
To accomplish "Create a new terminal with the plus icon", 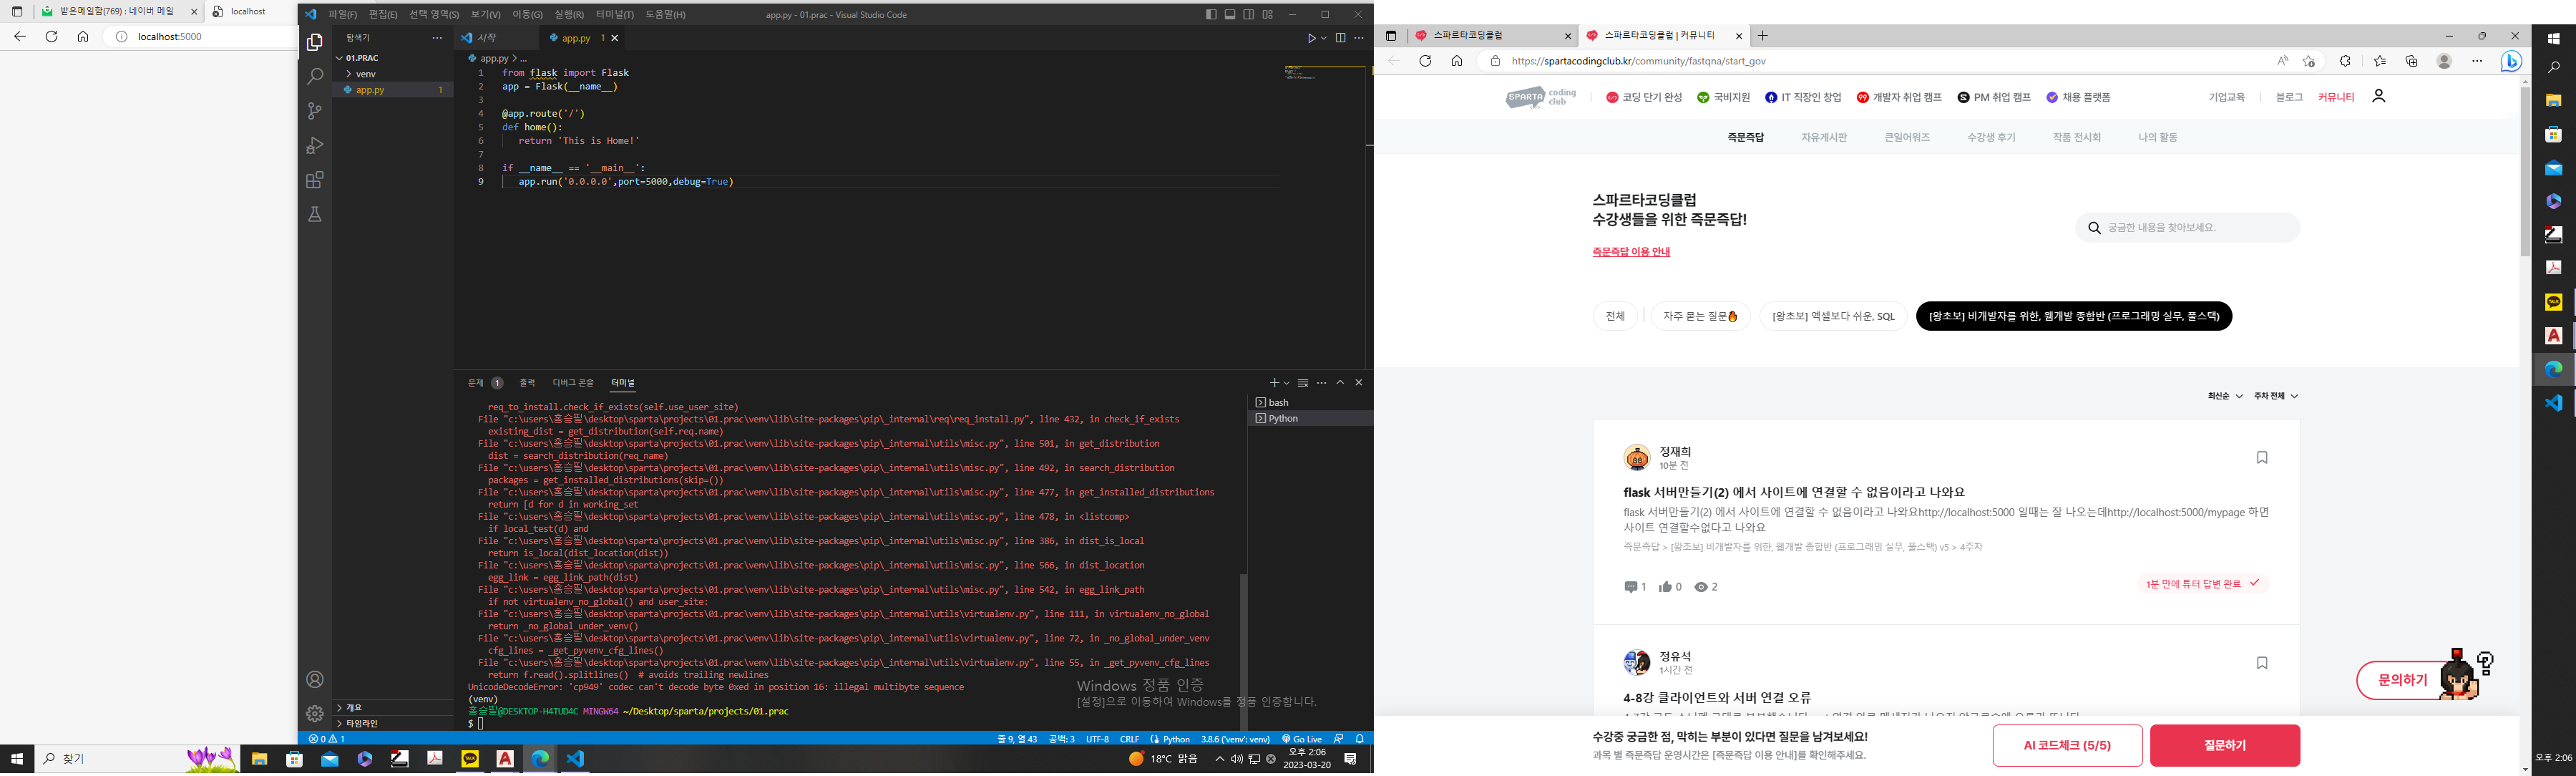I will tap(1274, 383).
